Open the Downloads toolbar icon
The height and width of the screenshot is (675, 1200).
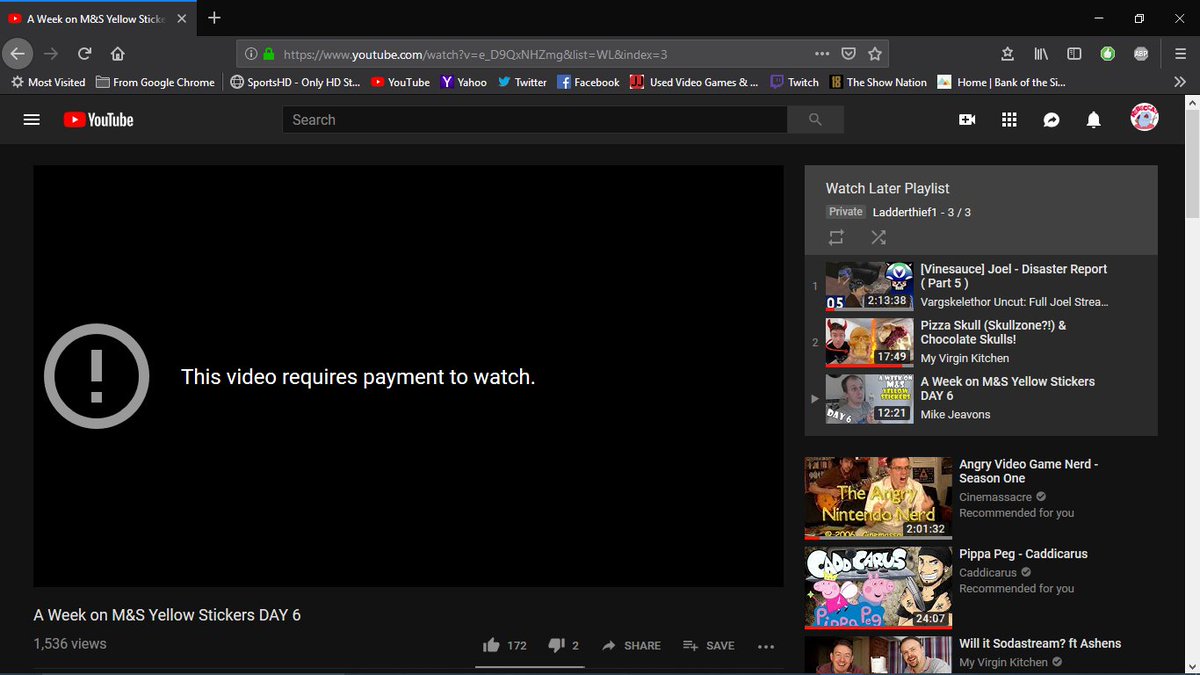click(x=1008, y=54)
